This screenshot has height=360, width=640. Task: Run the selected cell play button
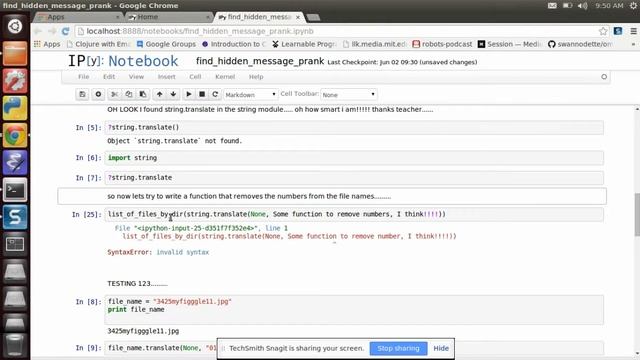189,94
